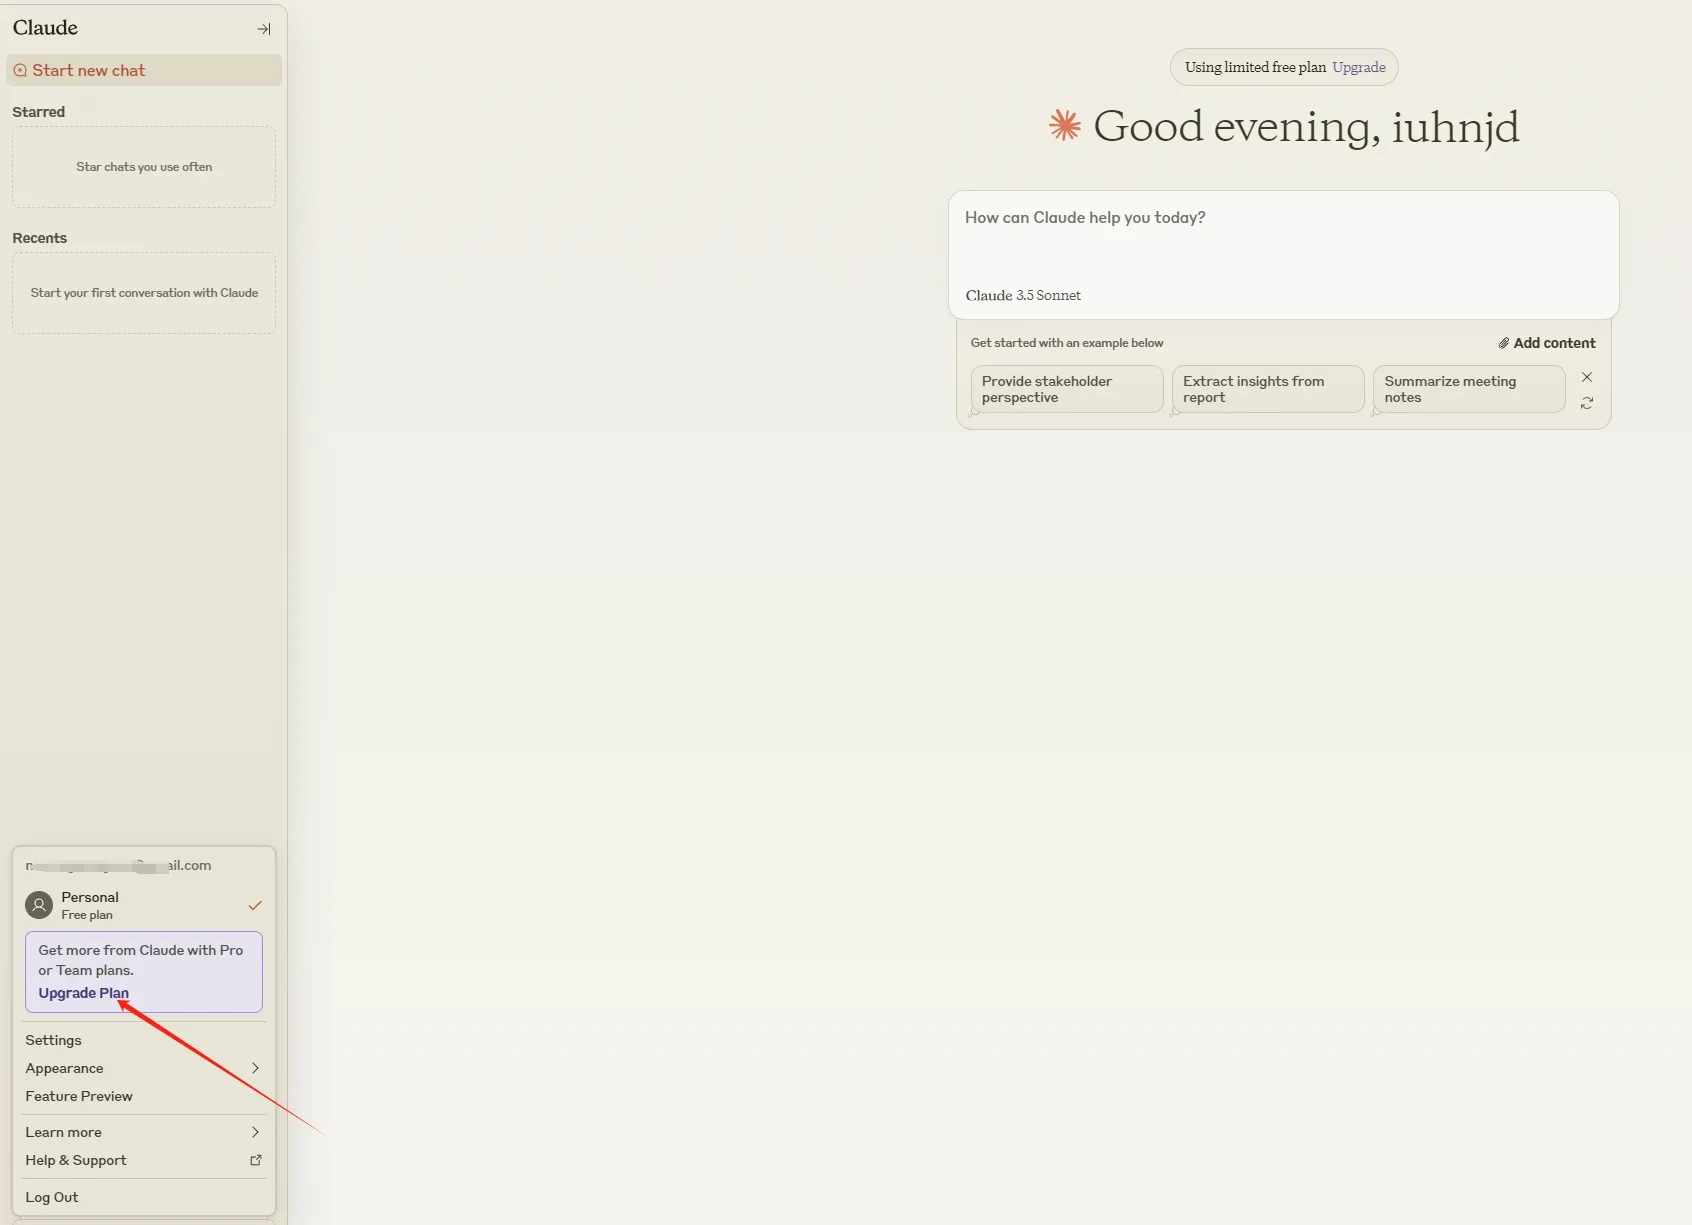This screenshot has width=1692, height=1225.
Task: Collapse the sidebar with the arrow icon
Action: click(264, 29)
